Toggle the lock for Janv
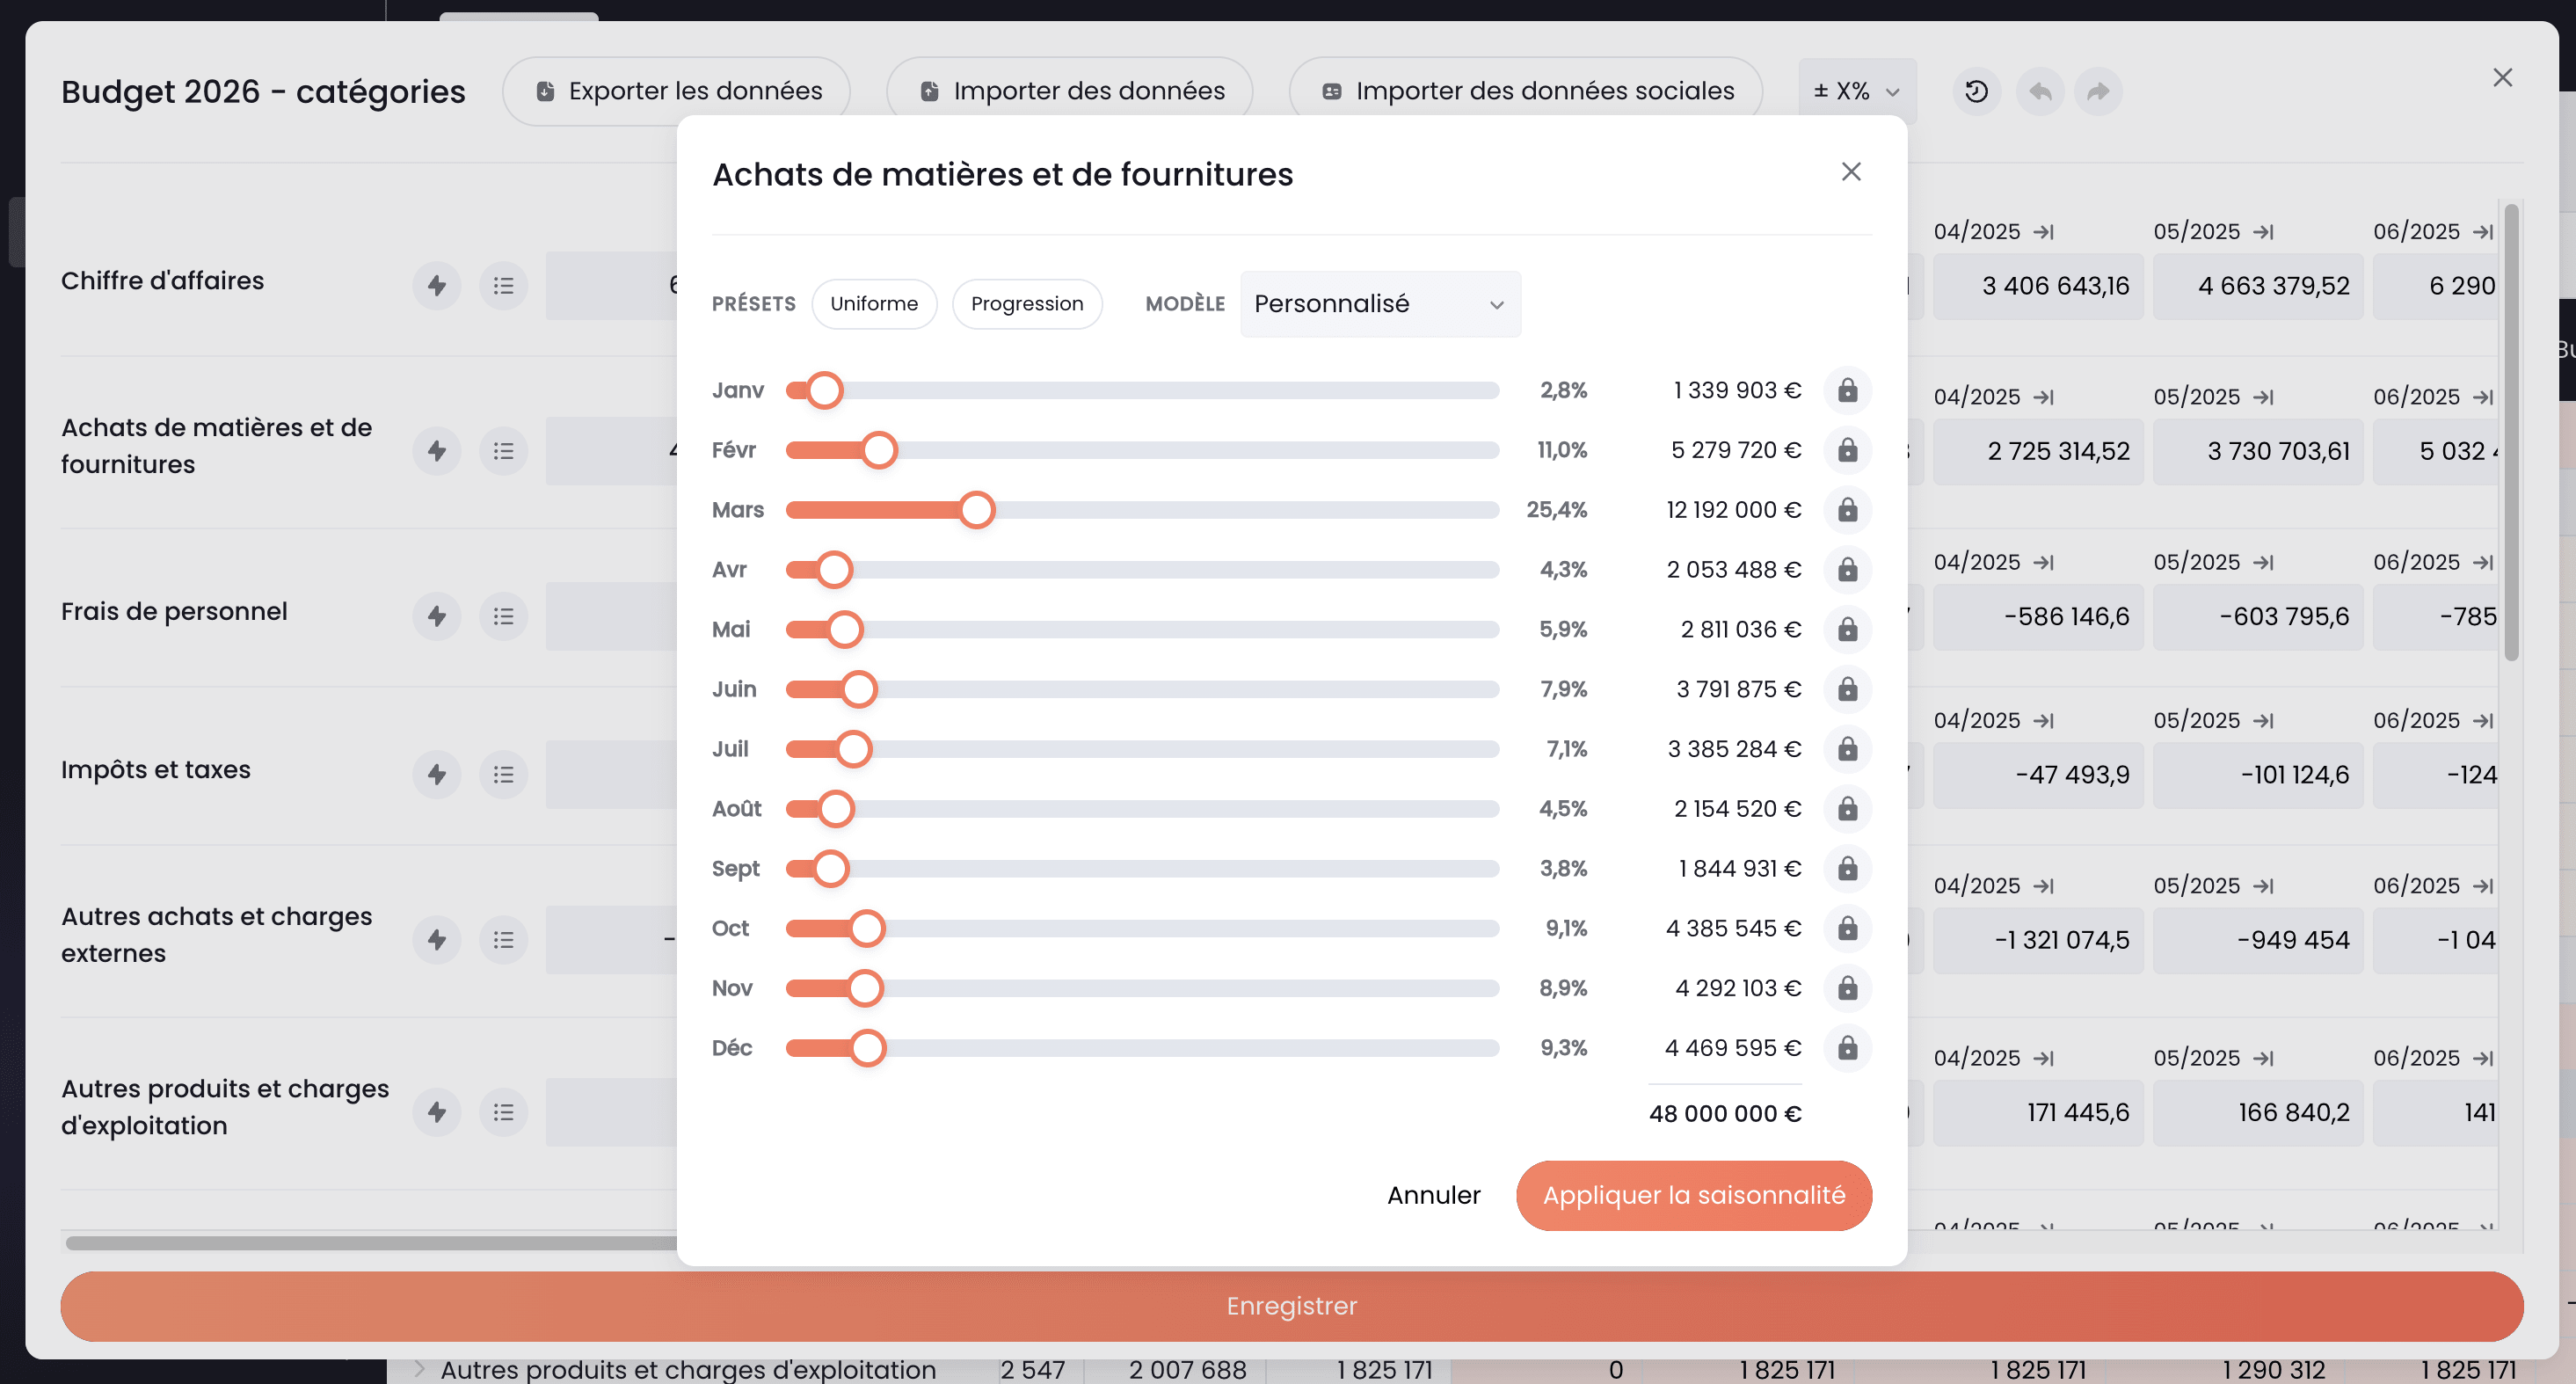The image size is (2576, 1384). click(1847, 390)
